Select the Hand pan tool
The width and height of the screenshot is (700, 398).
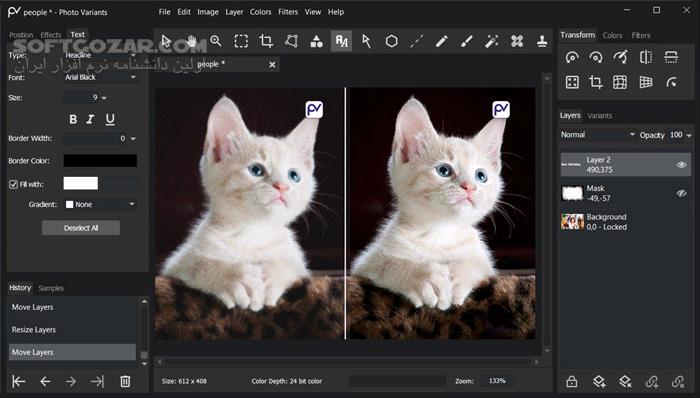pyautogui.click(x=191, y=41)
